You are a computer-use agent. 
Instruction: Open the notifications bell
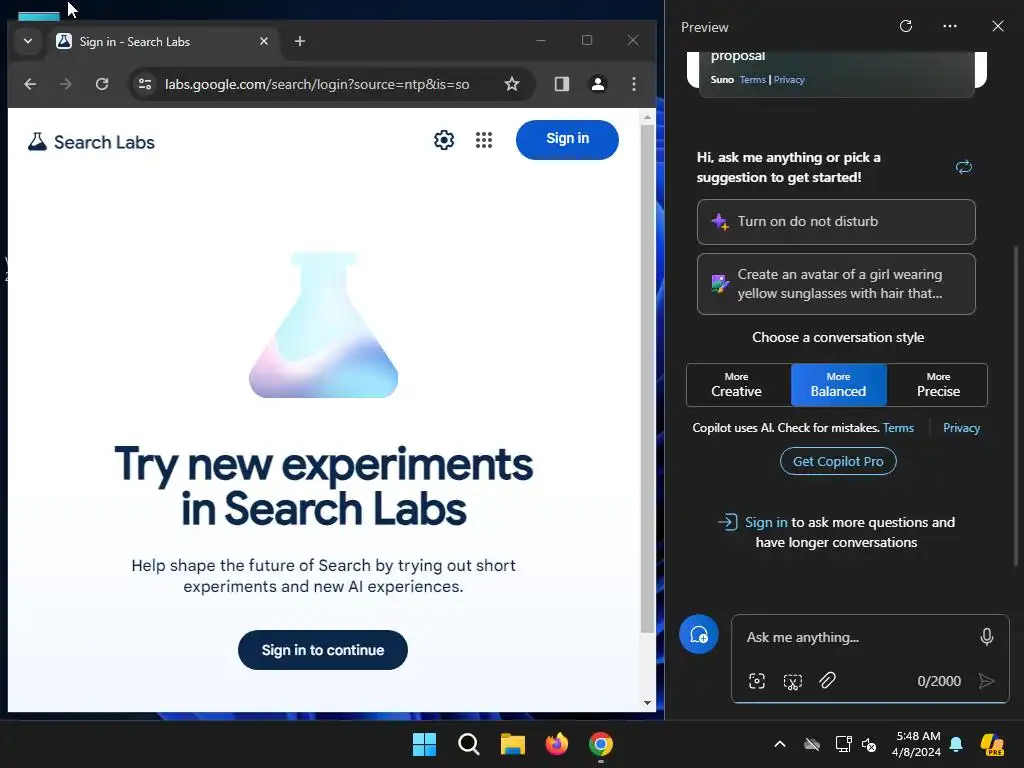956,744
